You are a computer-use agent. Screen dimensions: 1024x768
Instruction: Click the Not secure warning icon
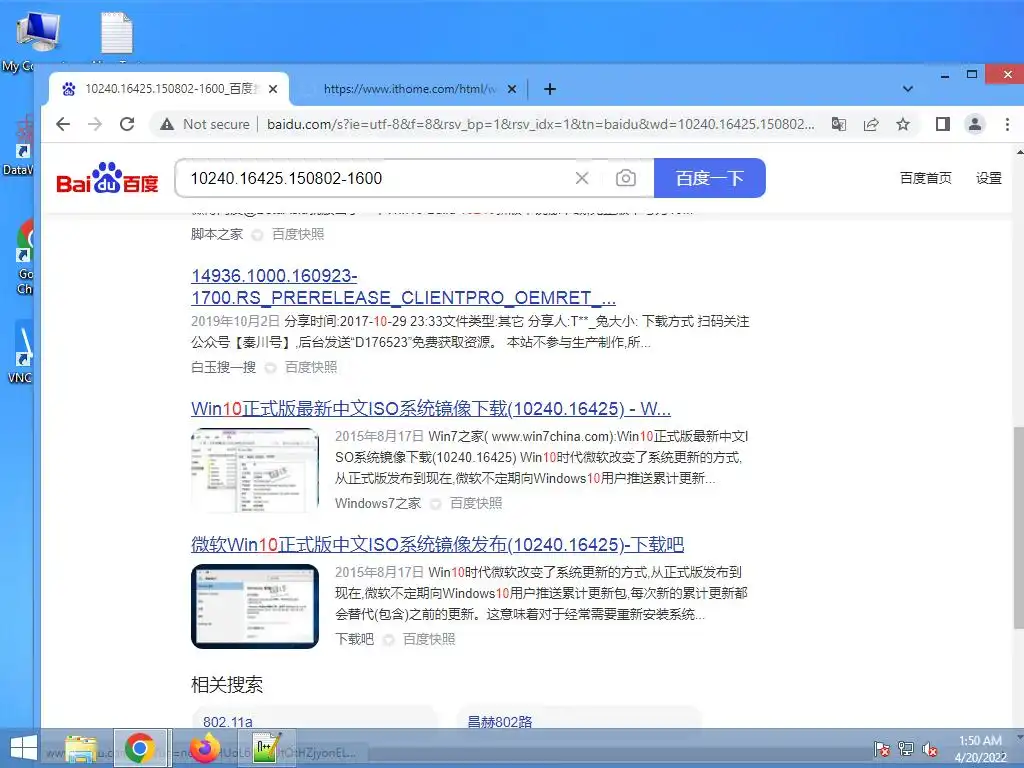coord(167,124)
